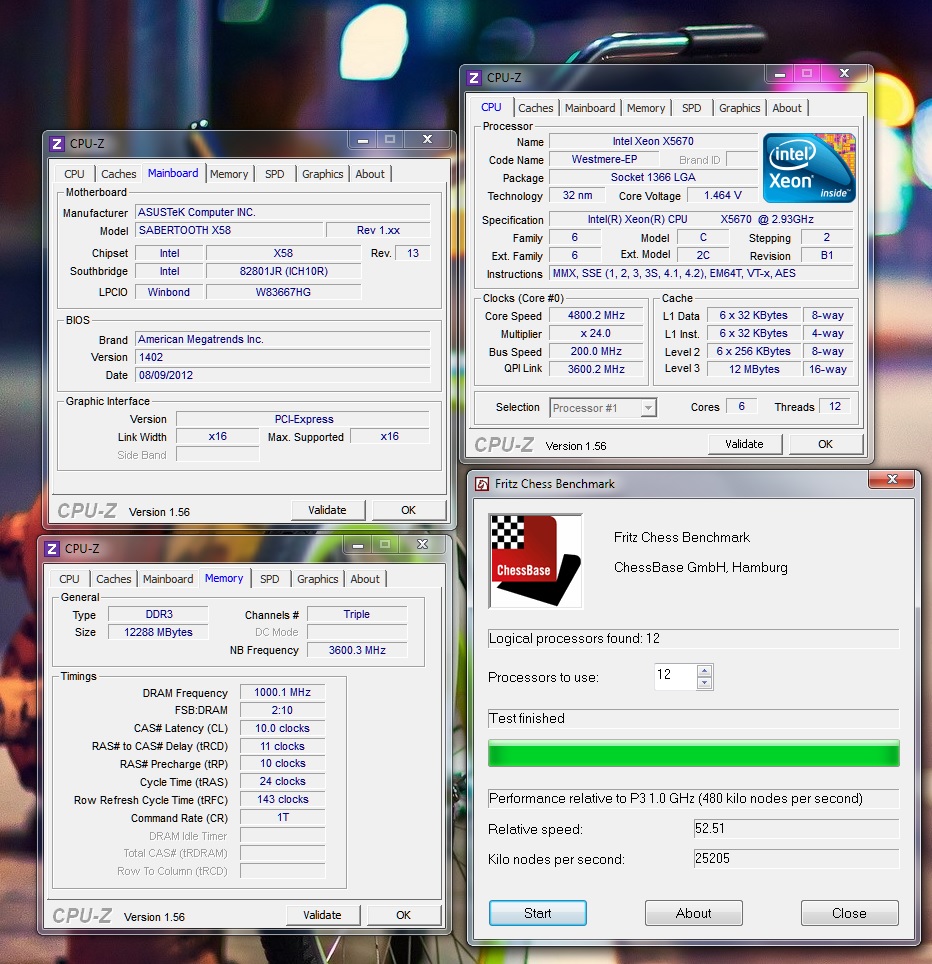Click the Core Speed value 4800.2 MHz

596,315
